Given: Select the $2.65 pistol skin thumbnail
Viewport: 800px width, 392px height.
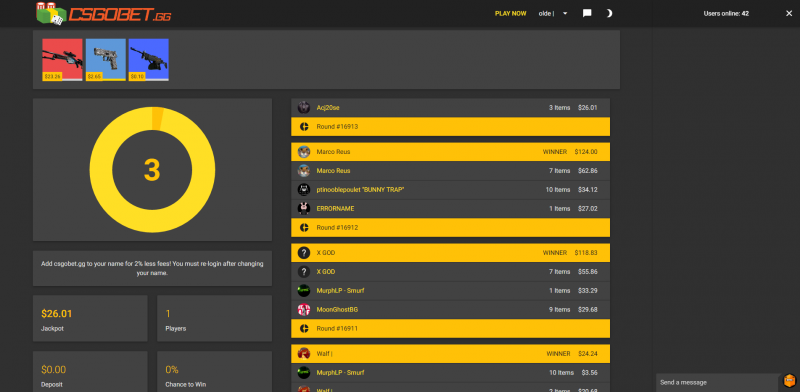Looking at the screenshot, I should [x=106, y=60].
